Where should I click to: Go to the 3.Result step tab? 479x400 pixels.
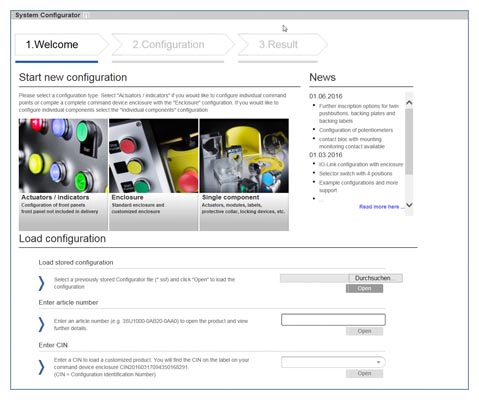coord(278,45)
